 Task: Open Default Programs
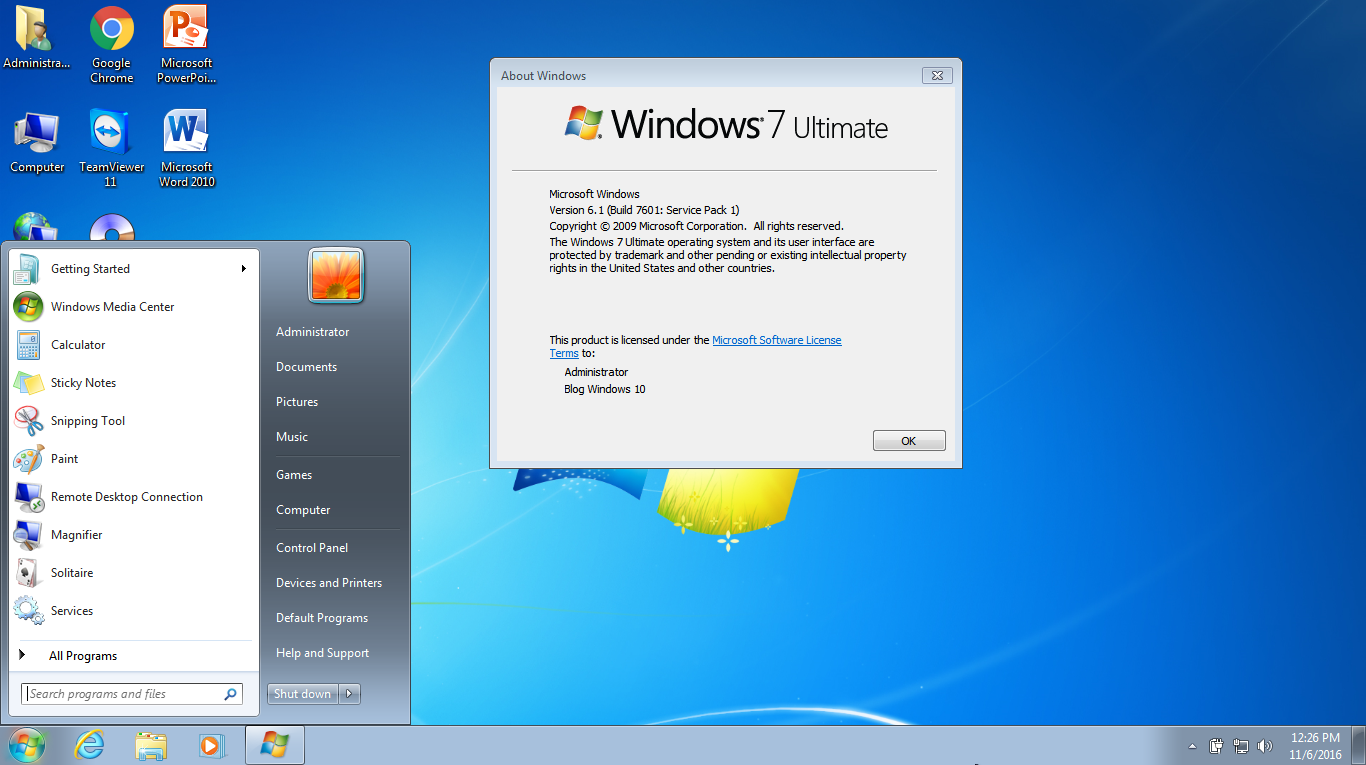(322, 618)
